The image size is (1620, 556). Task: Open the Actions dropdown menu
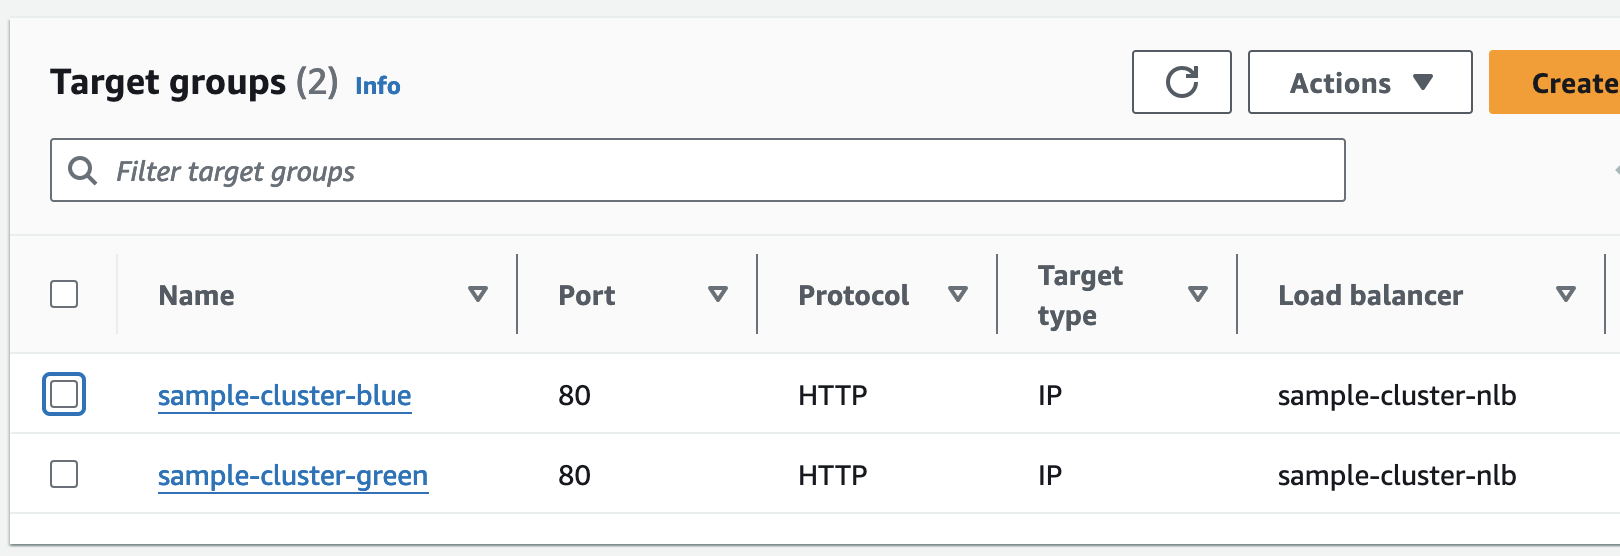coord(1340,83)
